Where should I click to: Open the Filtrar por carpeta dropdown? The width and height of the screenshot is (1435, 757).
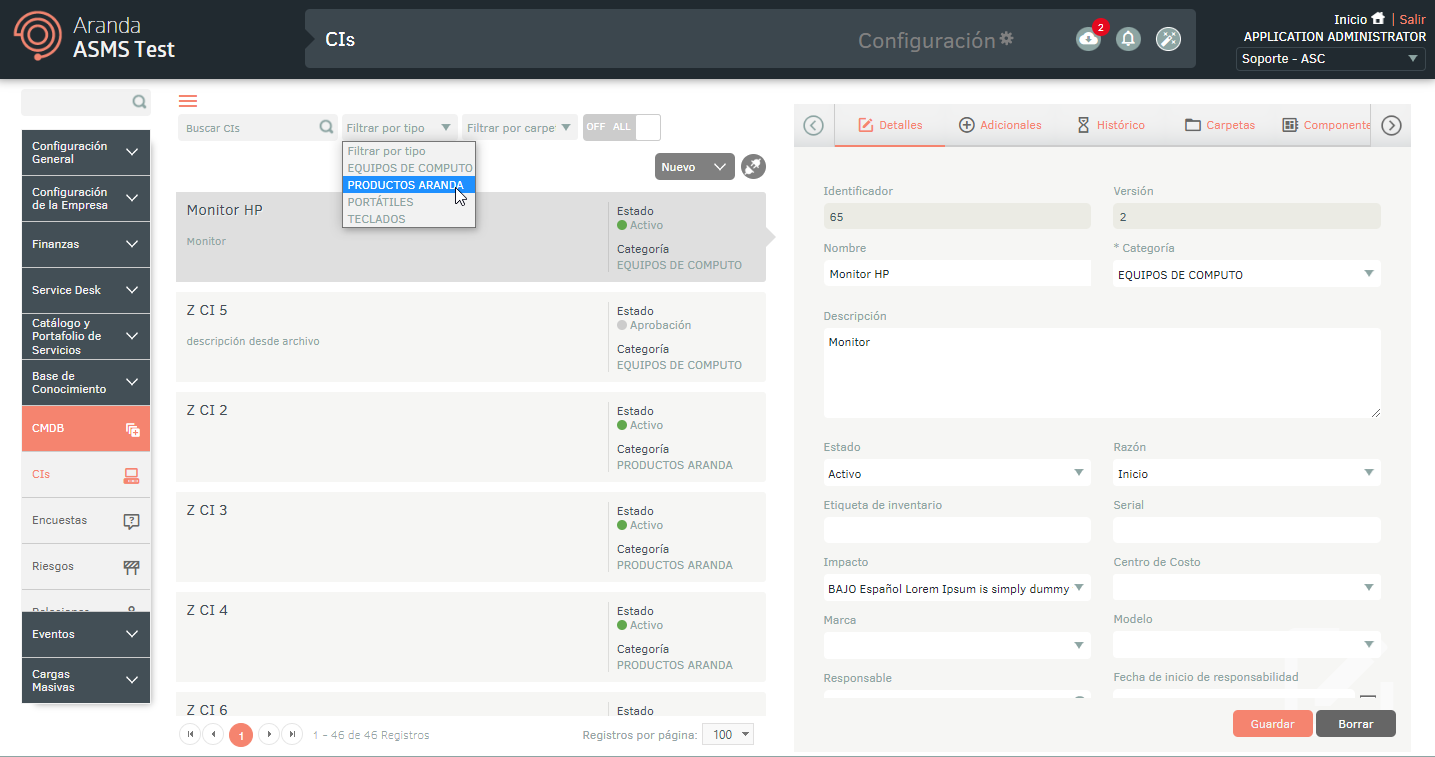pyautogui.click(x=520, y=127)
